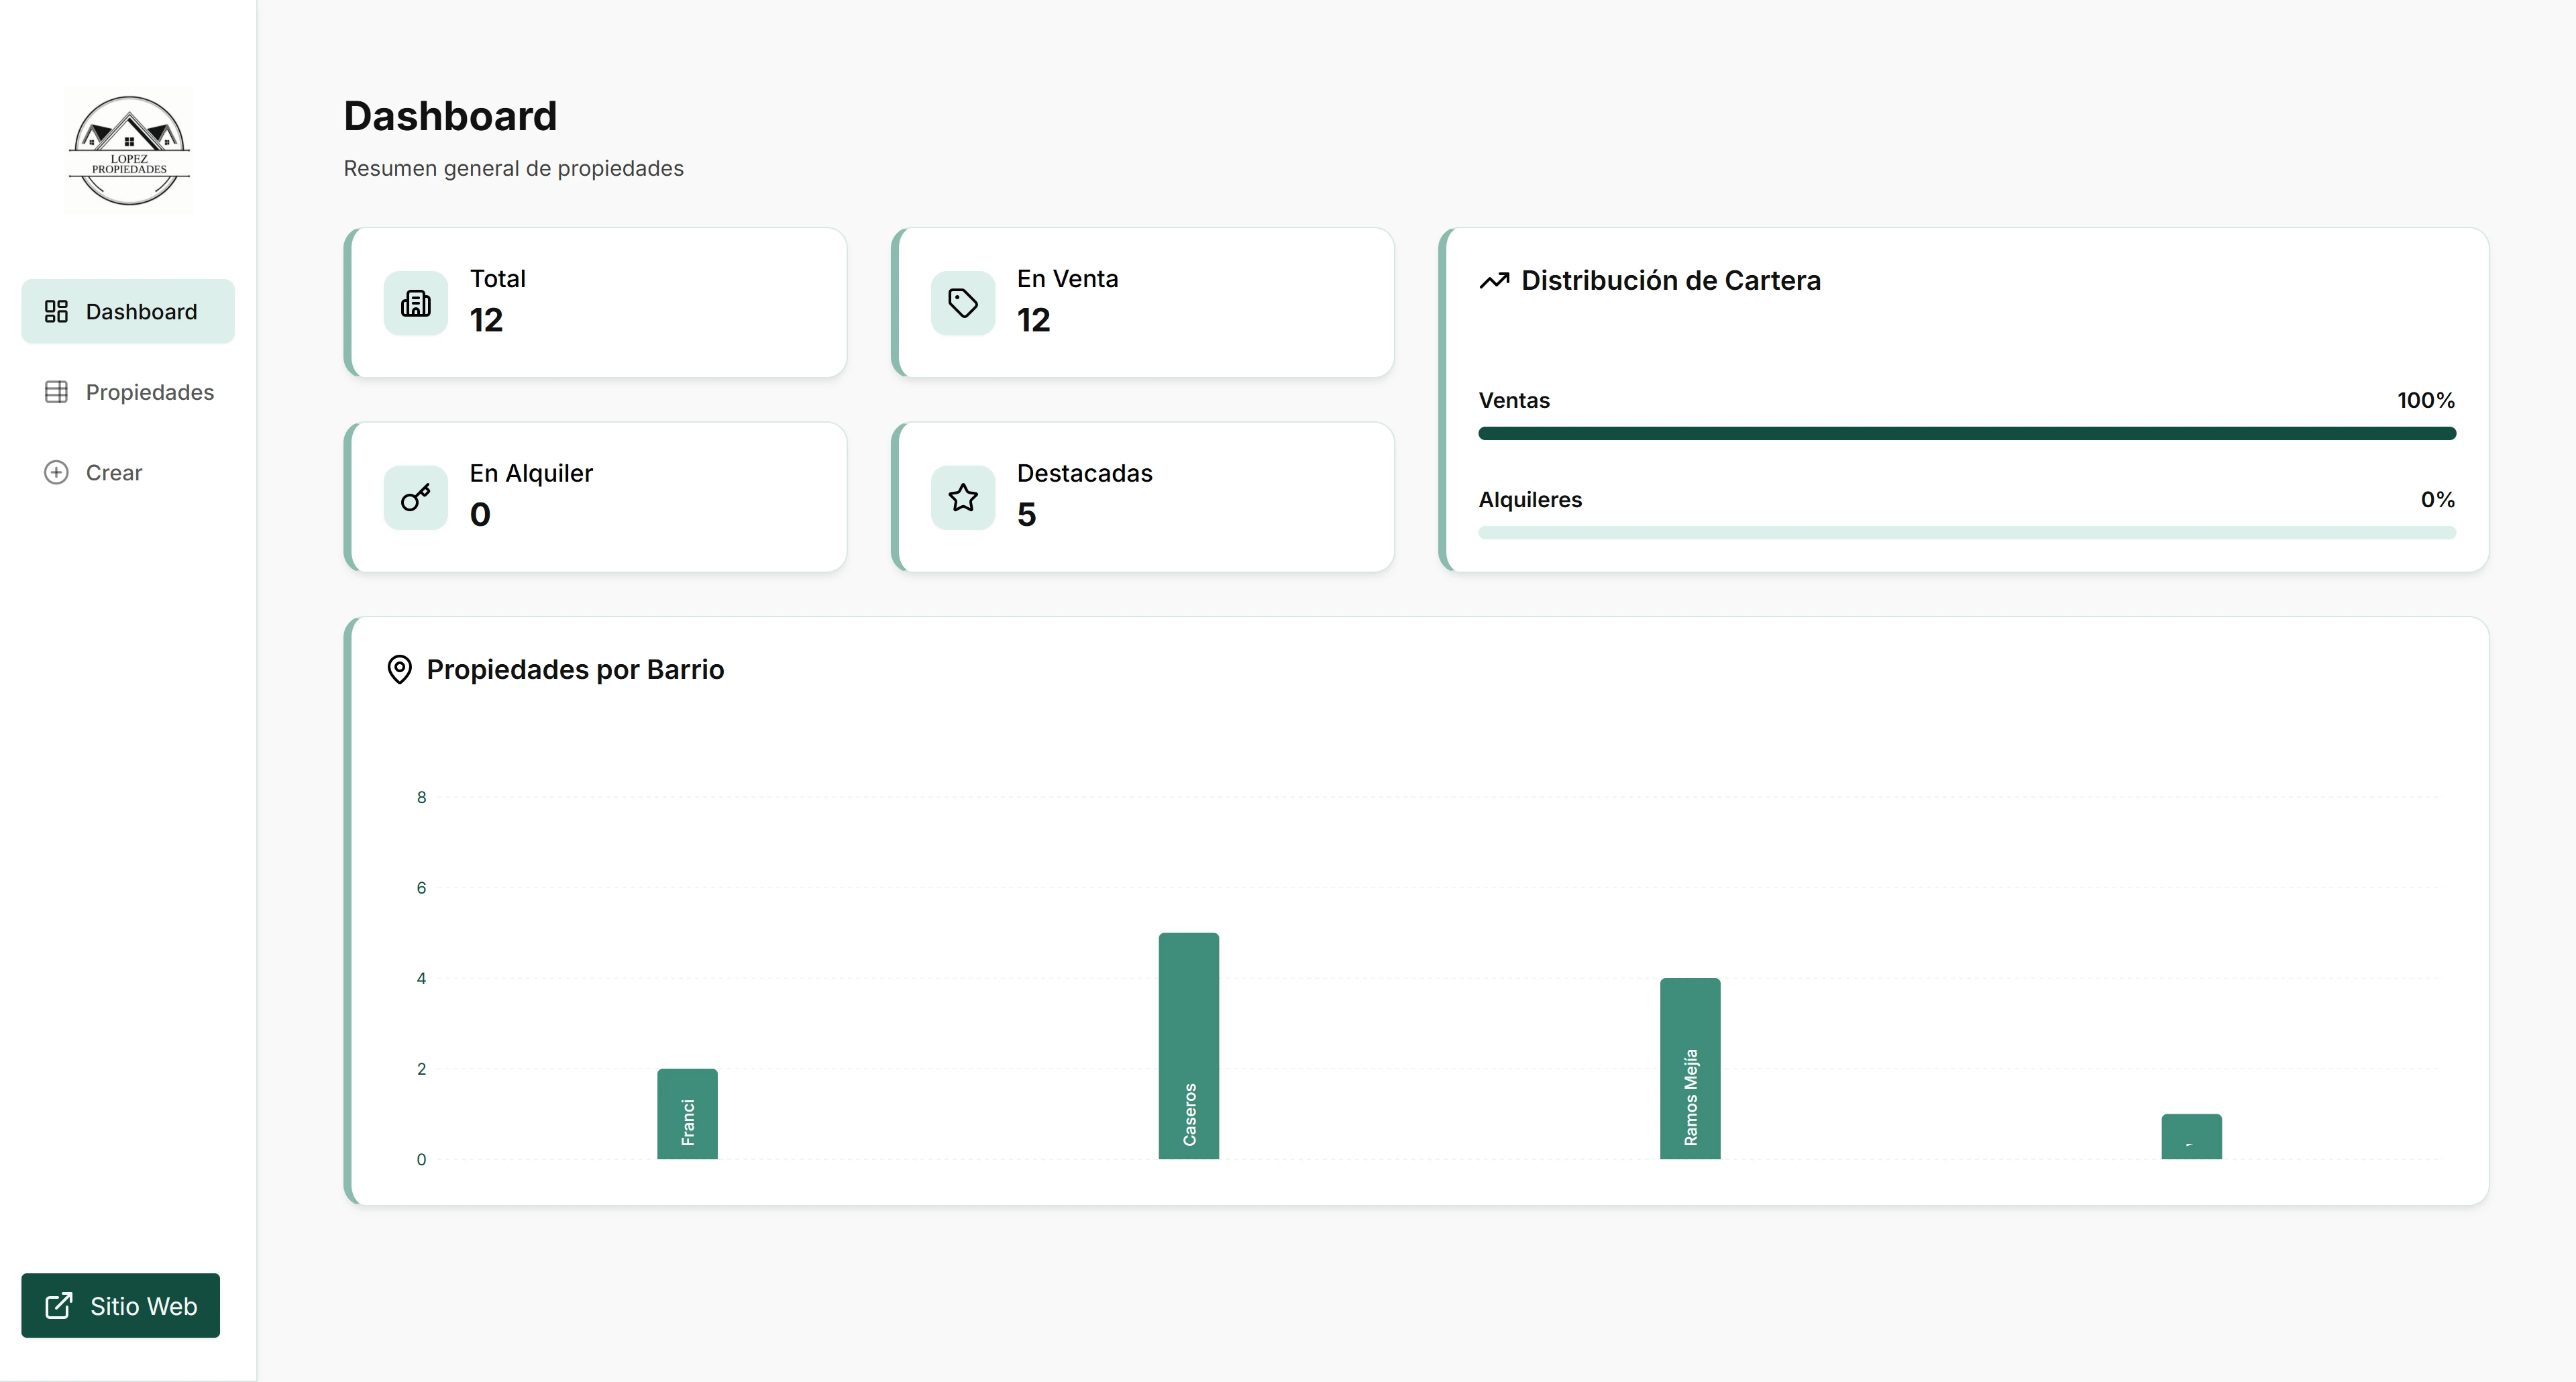Click the Franci bar in chart
Viewport: 2576px width, 1382px height.
tap(687, 1114)
